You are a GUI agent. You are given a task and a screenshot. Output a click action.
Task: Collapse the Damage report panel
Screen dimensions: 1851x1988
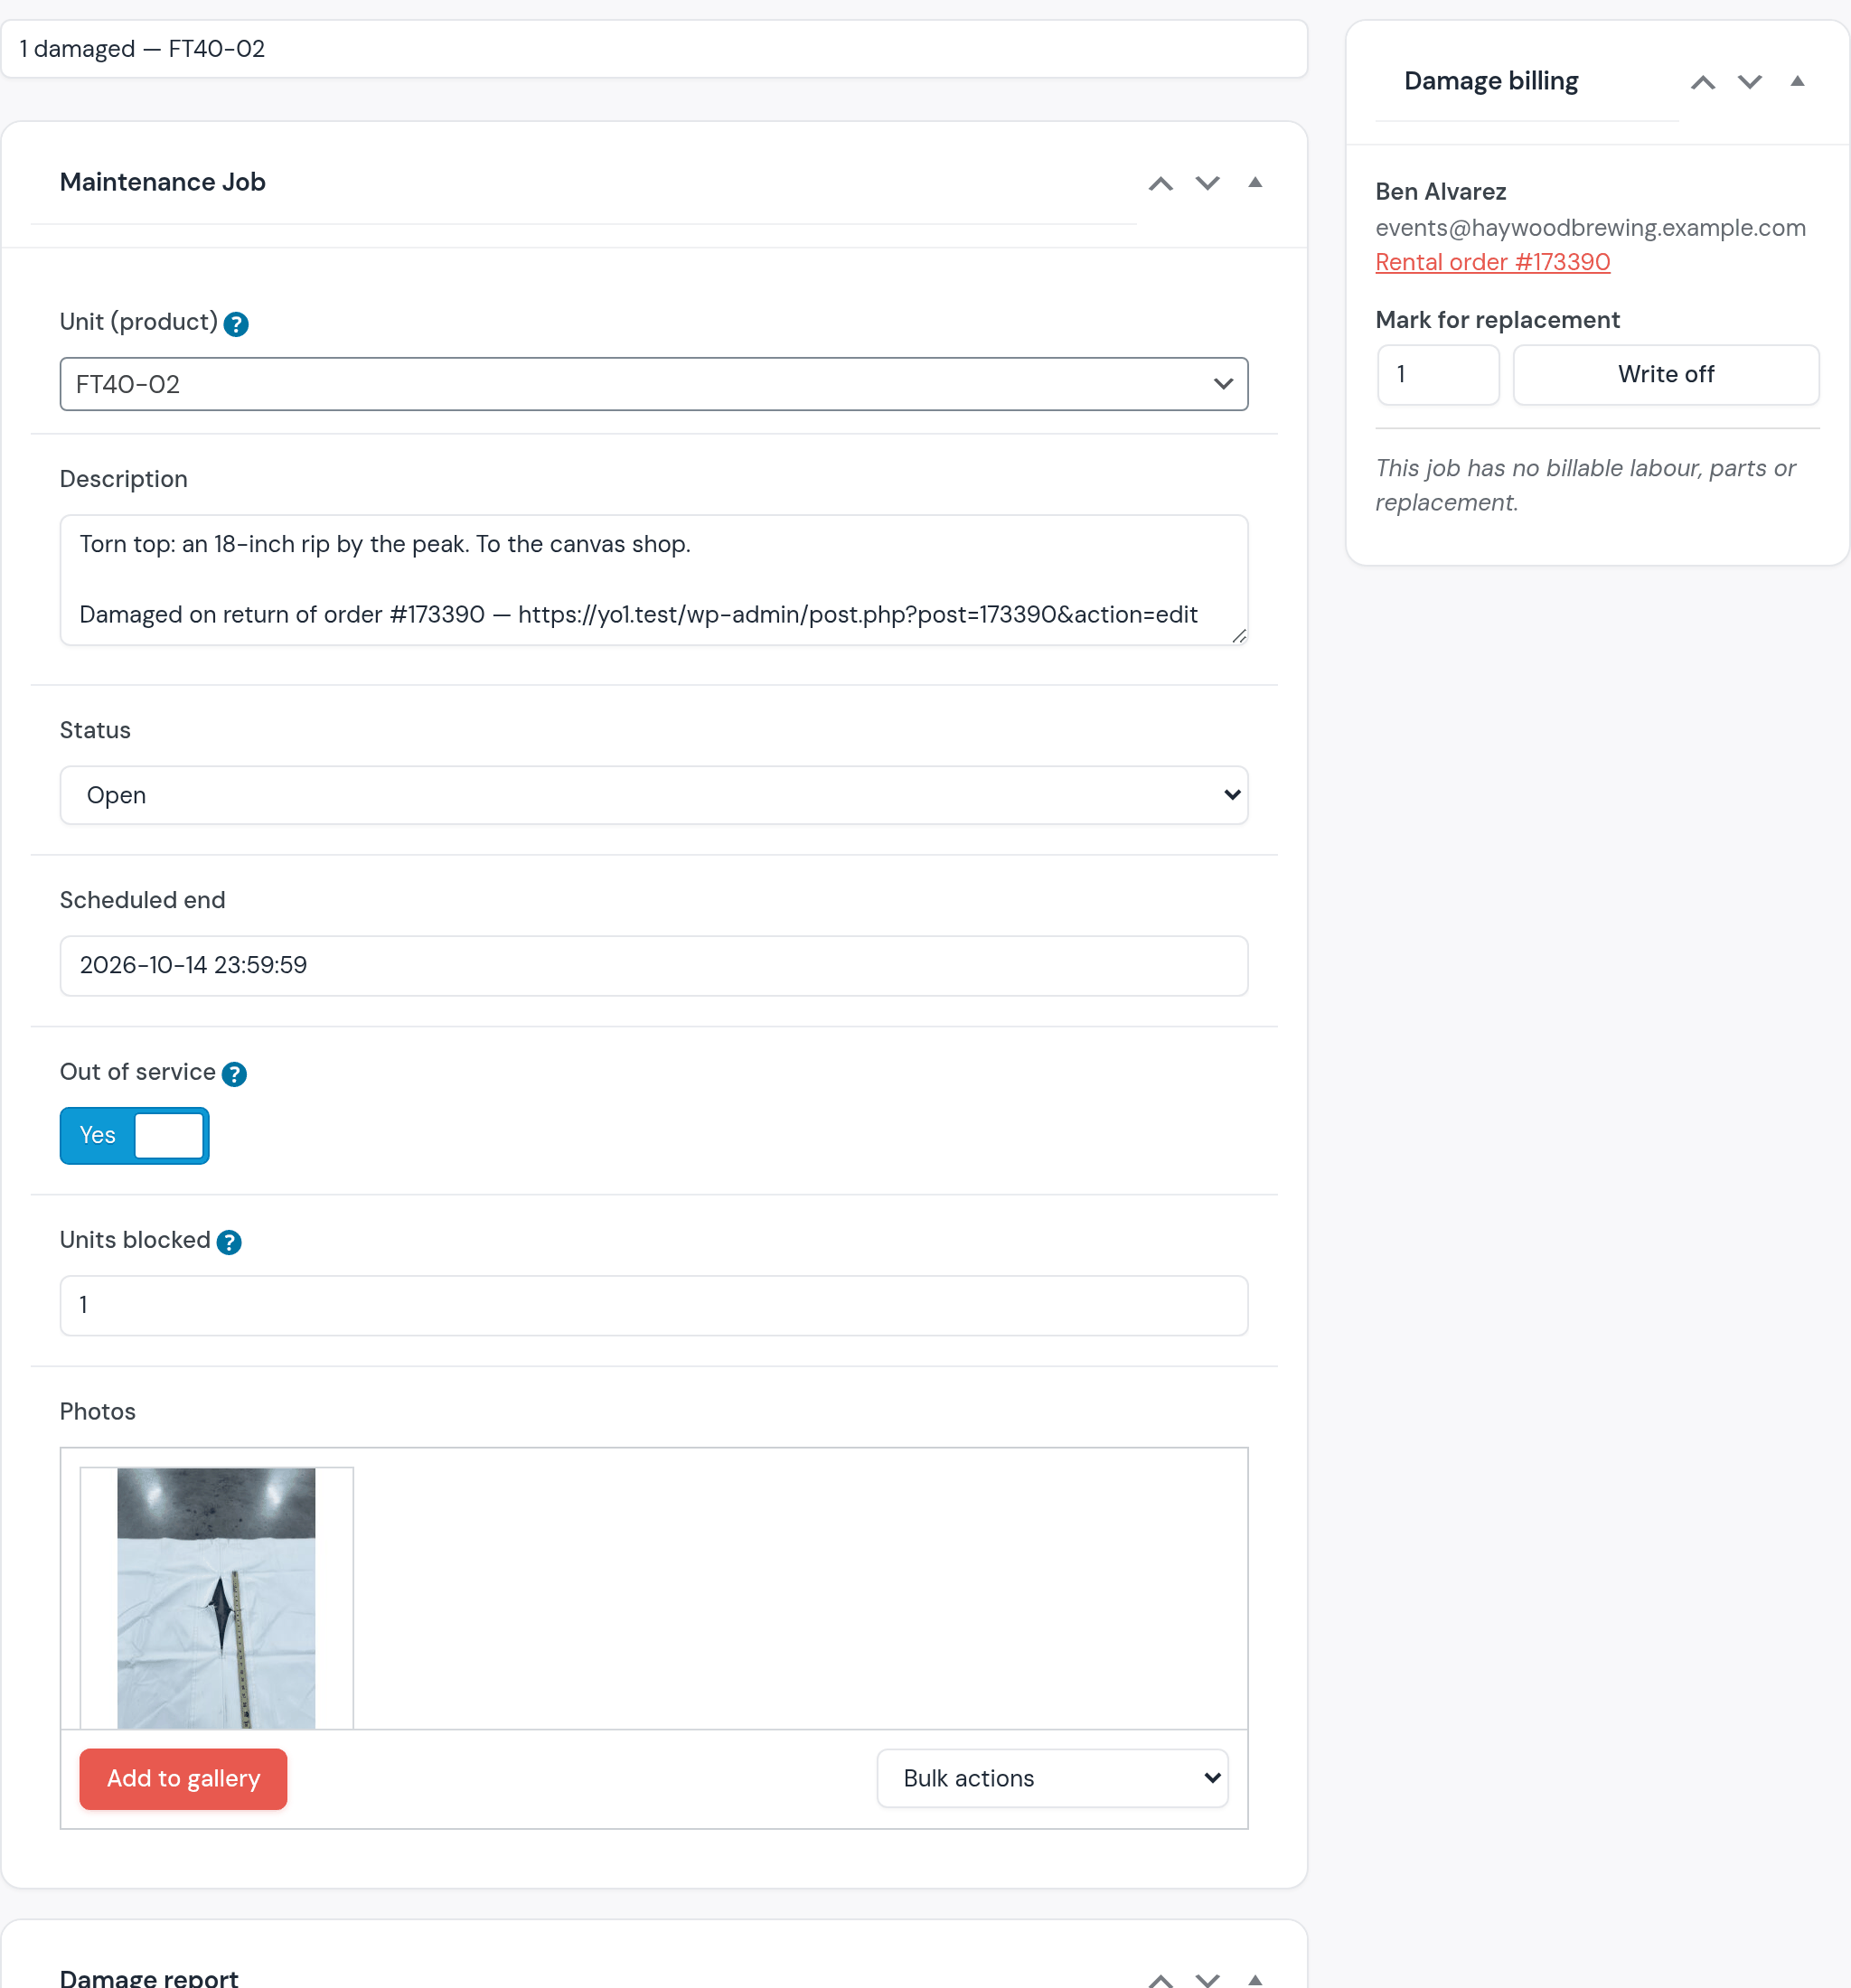[x=1255, y=1979]
